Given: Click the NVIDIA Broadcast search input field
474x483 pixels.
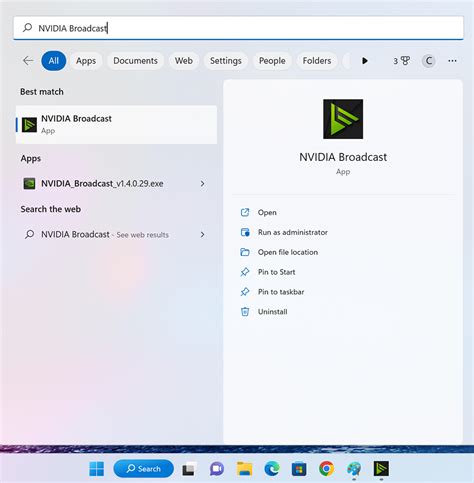Looking at the screenshot, I should (238, 28).
